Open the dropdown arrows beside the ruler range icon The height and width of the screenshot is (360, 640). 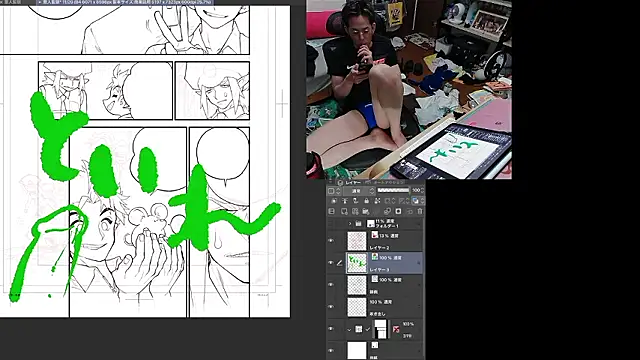pyautogui.click(x=407, y=201)
